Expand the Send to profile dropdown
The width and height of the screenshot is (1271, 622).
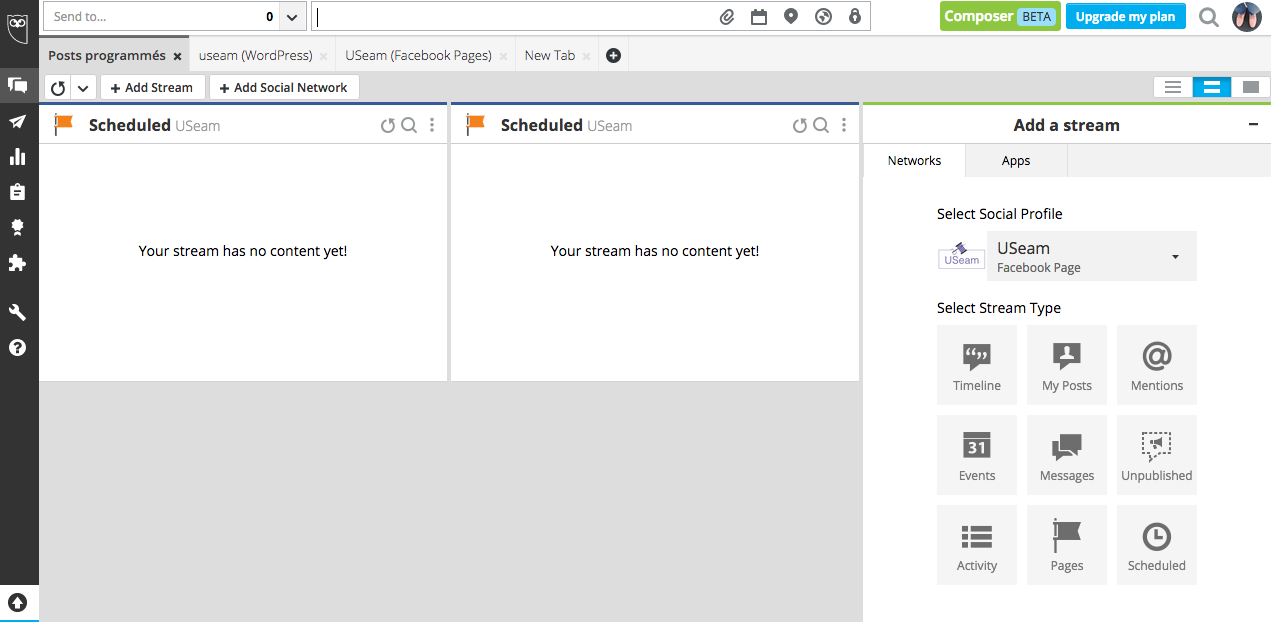(x=291, y=17)
